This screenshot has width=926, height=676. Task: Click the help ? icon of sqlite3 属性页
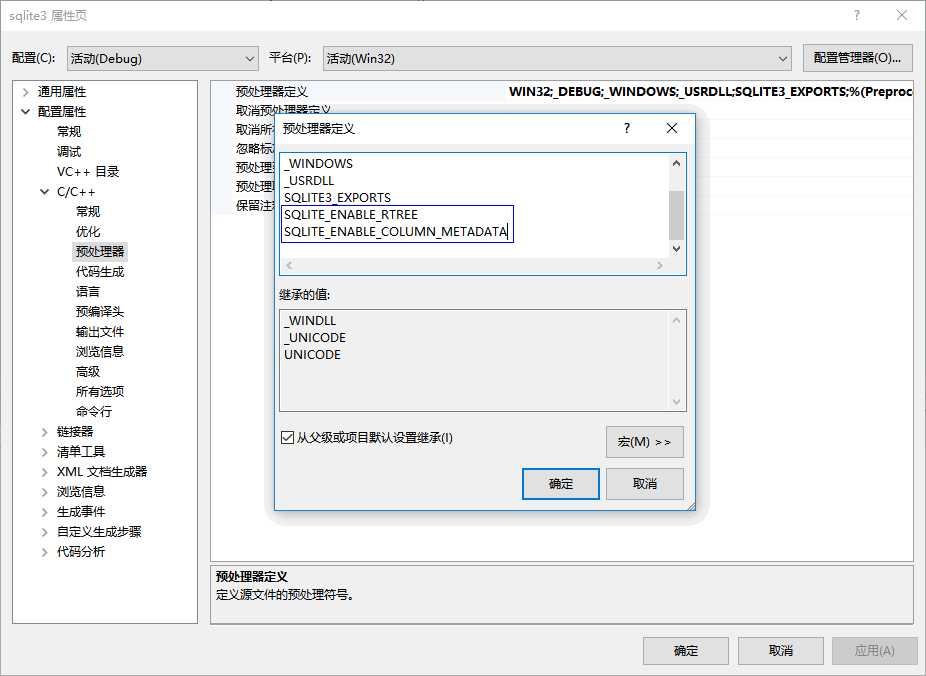pos(857,15)
